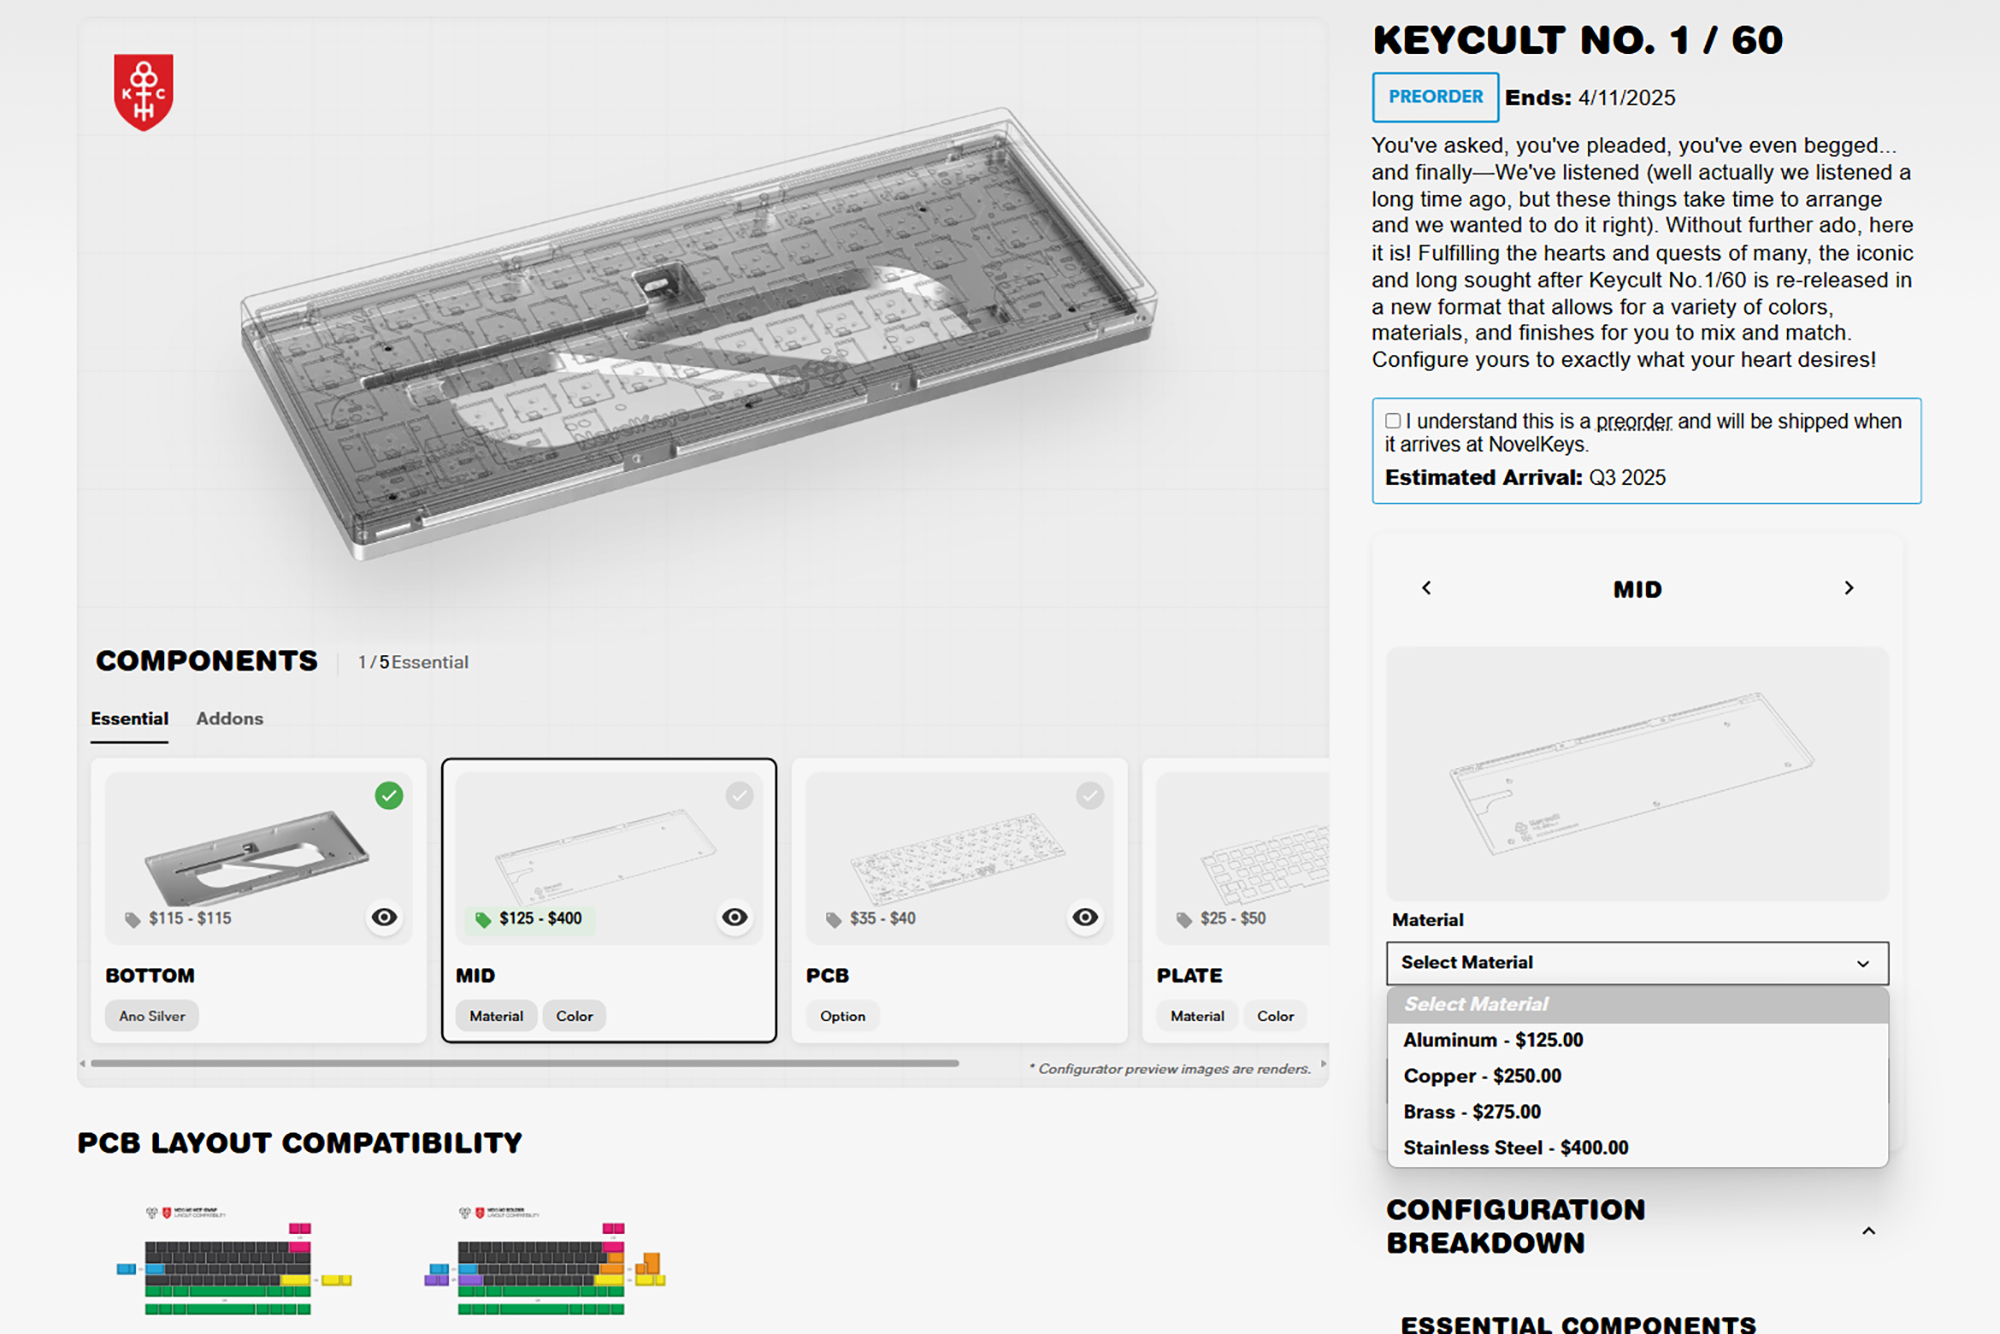
Task: Check the preorder acknowledgement checkbox
Action: (x=1393, y=421)
